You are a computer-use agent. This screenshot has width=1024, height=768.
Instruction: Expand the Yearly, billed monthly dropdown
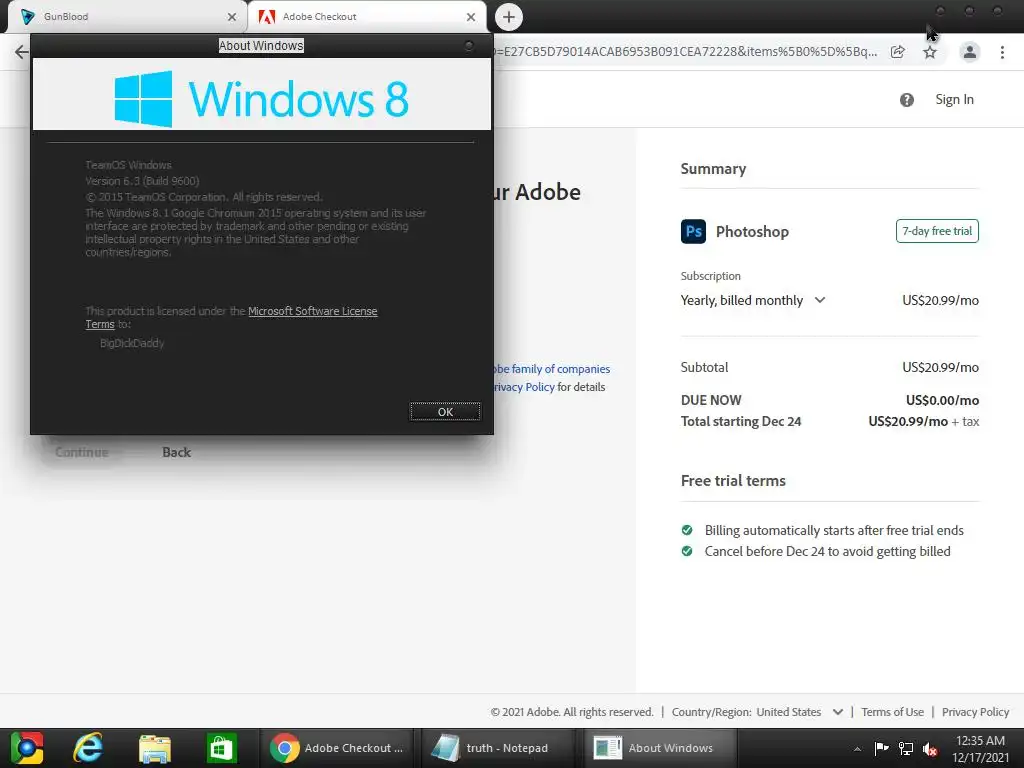(x=754, y=300)
